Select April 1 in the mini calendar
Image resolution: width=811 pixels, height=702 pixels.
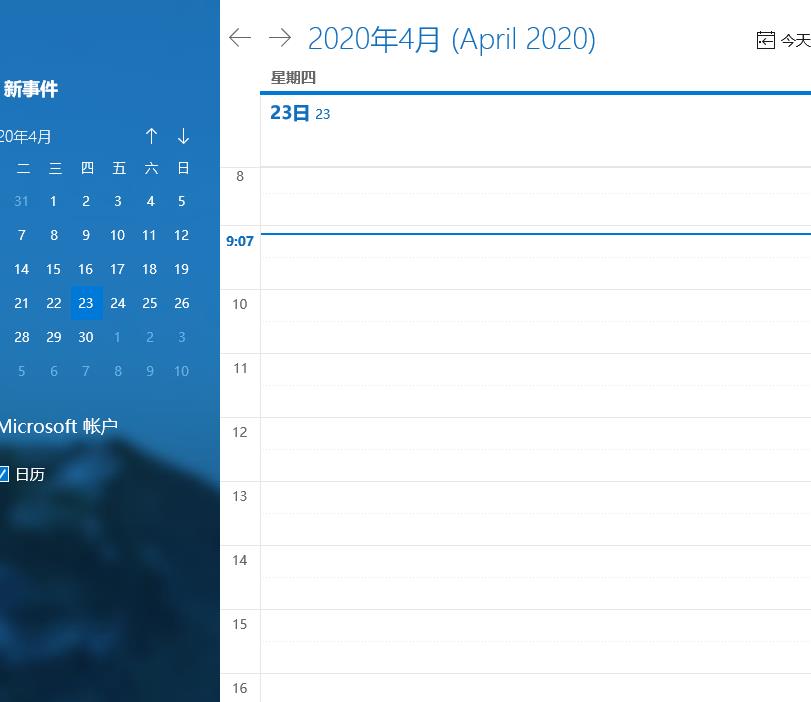tap(53, 201)
